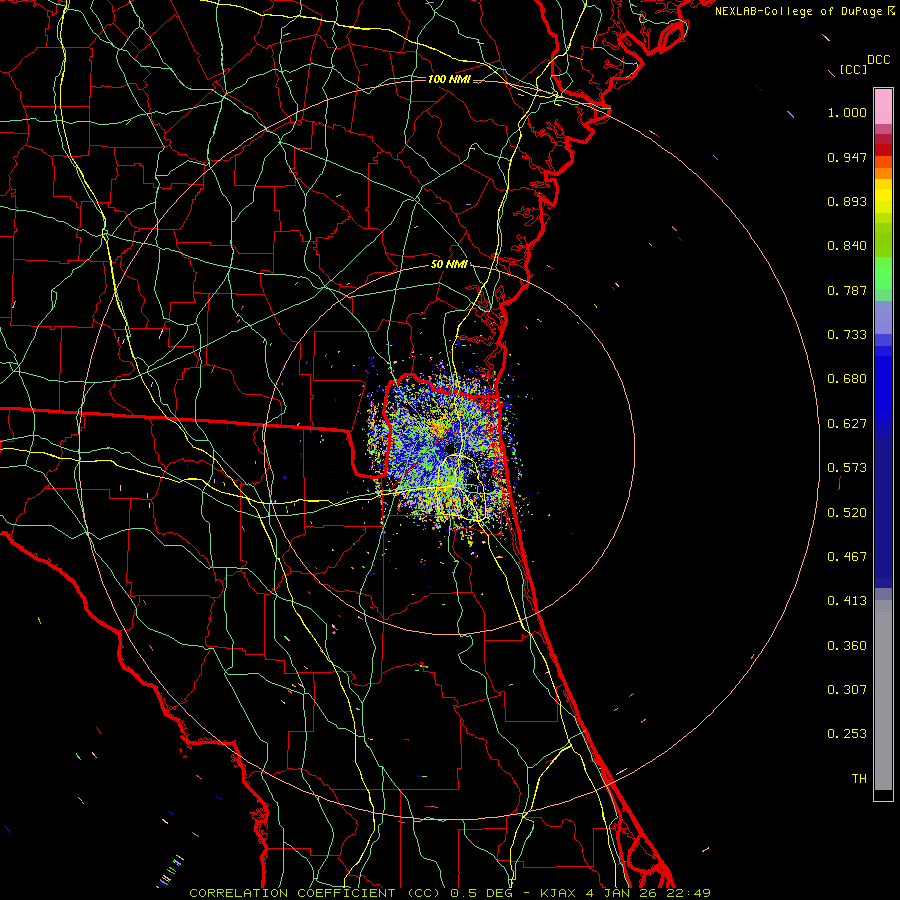Click the "0.253" color scale value

point(847,734)
